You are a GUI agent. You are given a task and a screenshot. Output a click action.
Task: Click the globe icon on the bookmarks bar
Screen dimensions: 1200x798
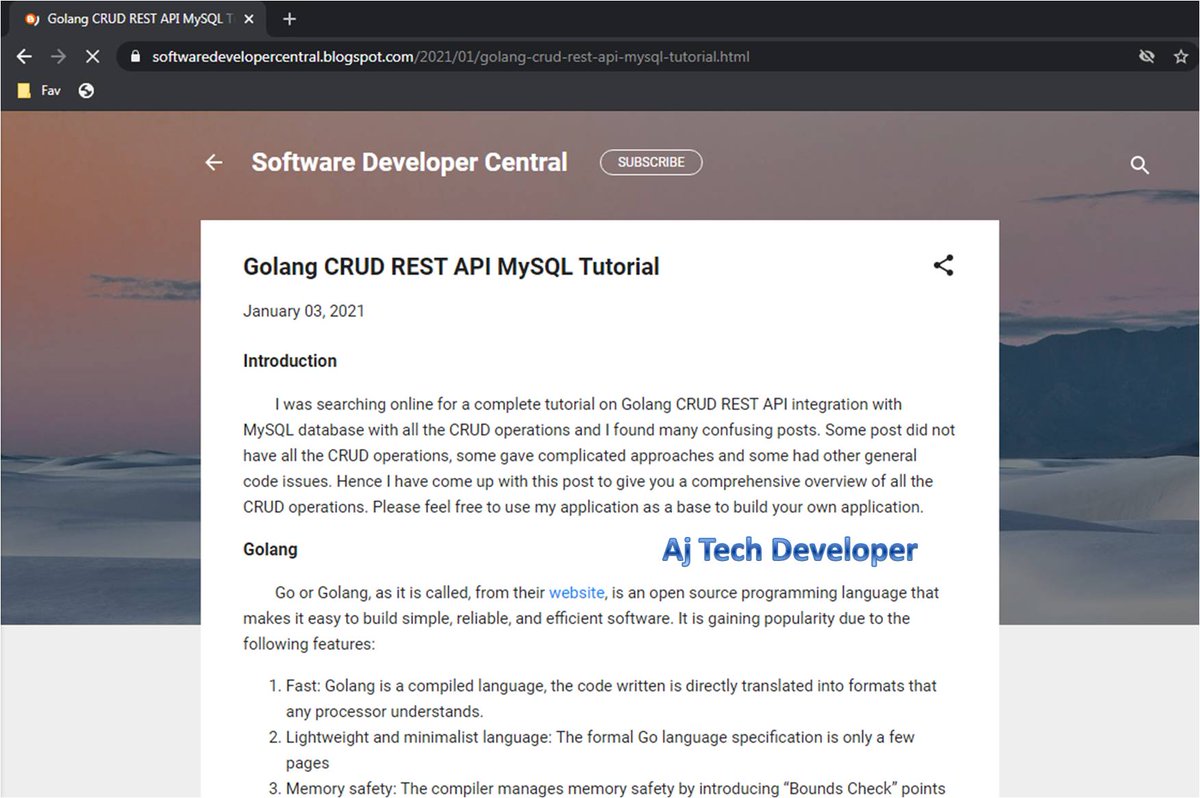point(85,90)
